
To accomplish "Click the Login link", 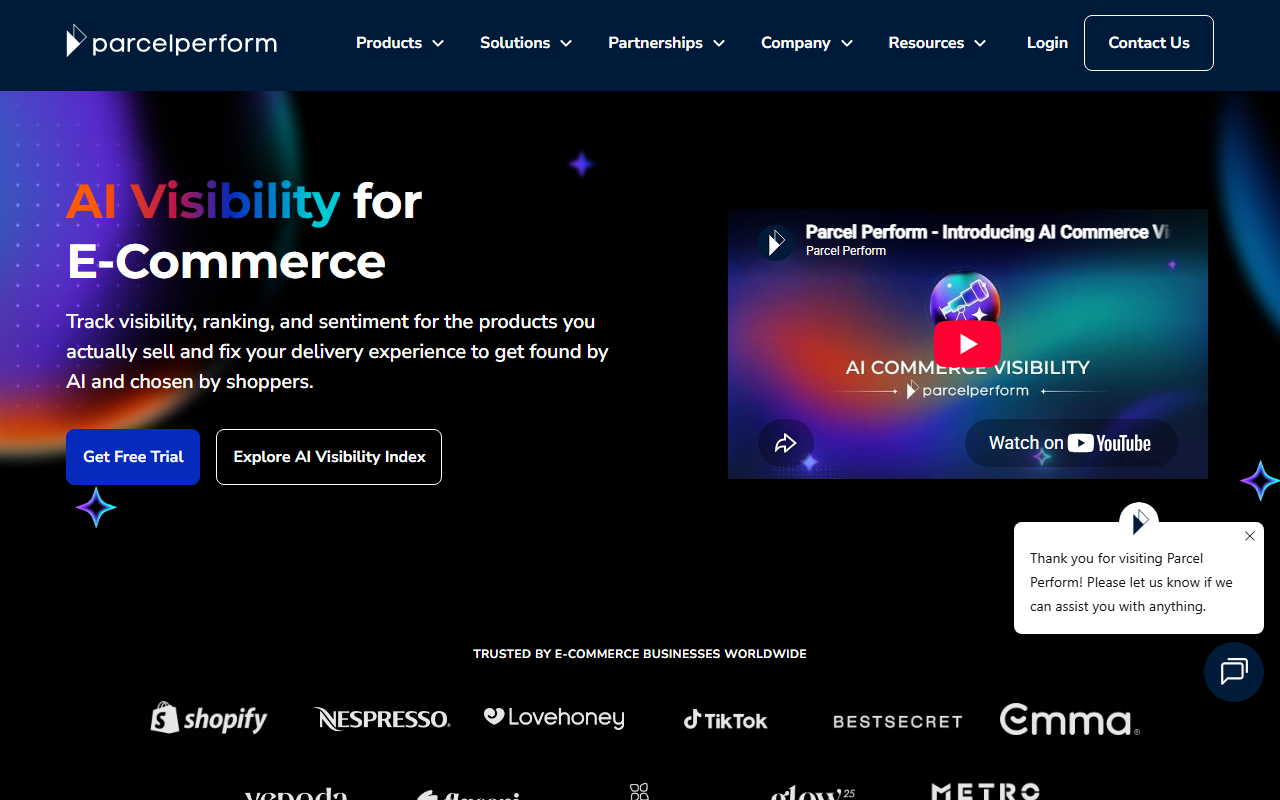I will (x=1047, y=43).
